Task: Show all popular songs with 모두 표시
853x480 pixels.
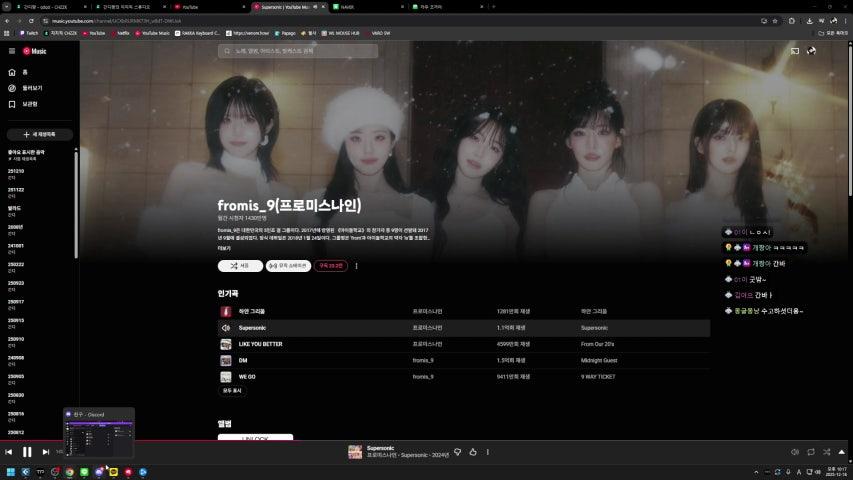Action: (x=232, y=391)
